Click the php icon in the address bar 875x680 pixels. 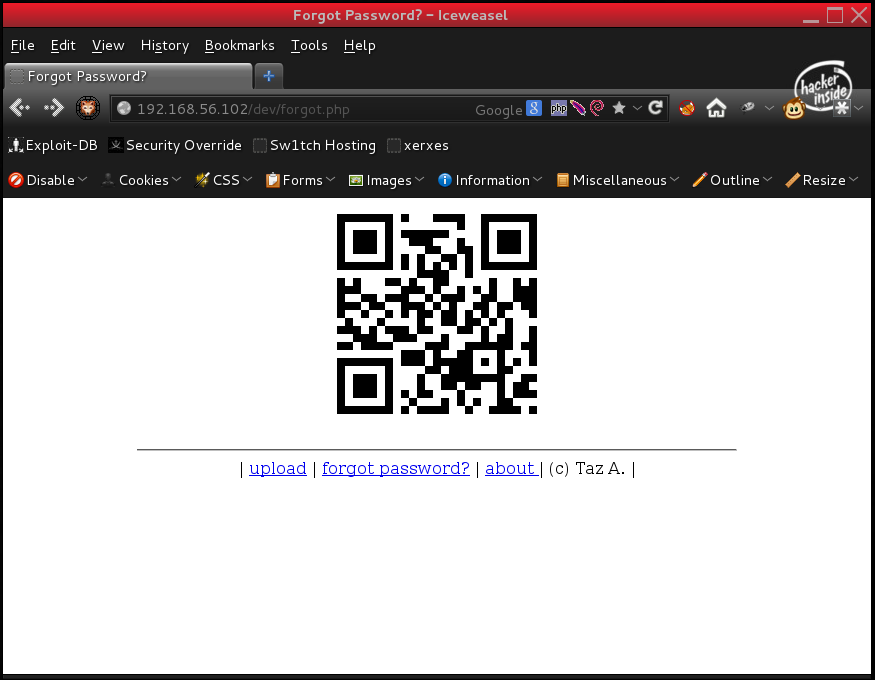click(x=559, y=108)
